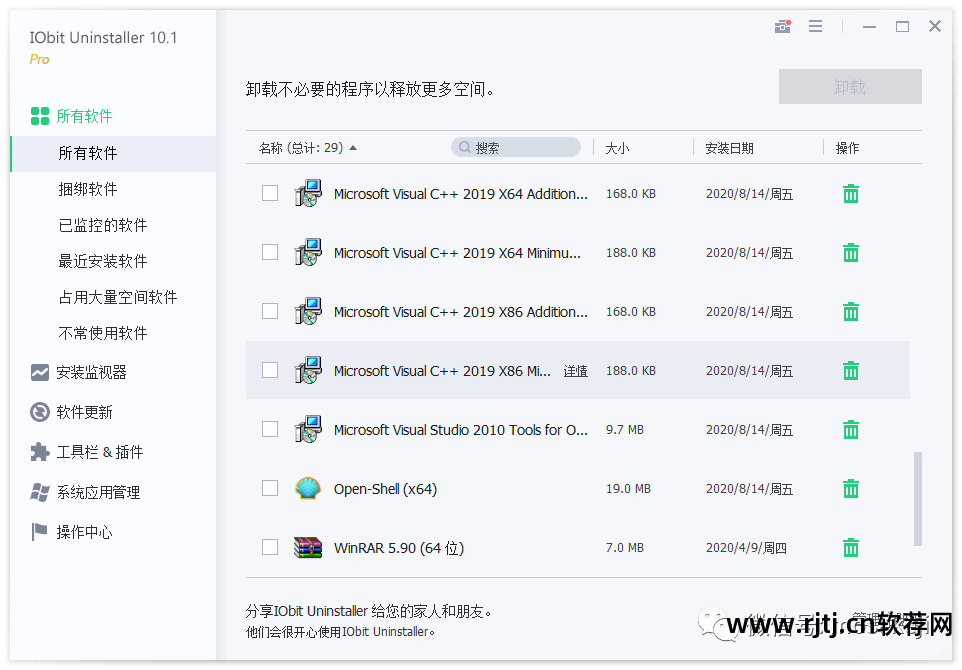Viewport: 962px width, 670px height.
Task: Click the 操作 column header
Action: [847, 148]
